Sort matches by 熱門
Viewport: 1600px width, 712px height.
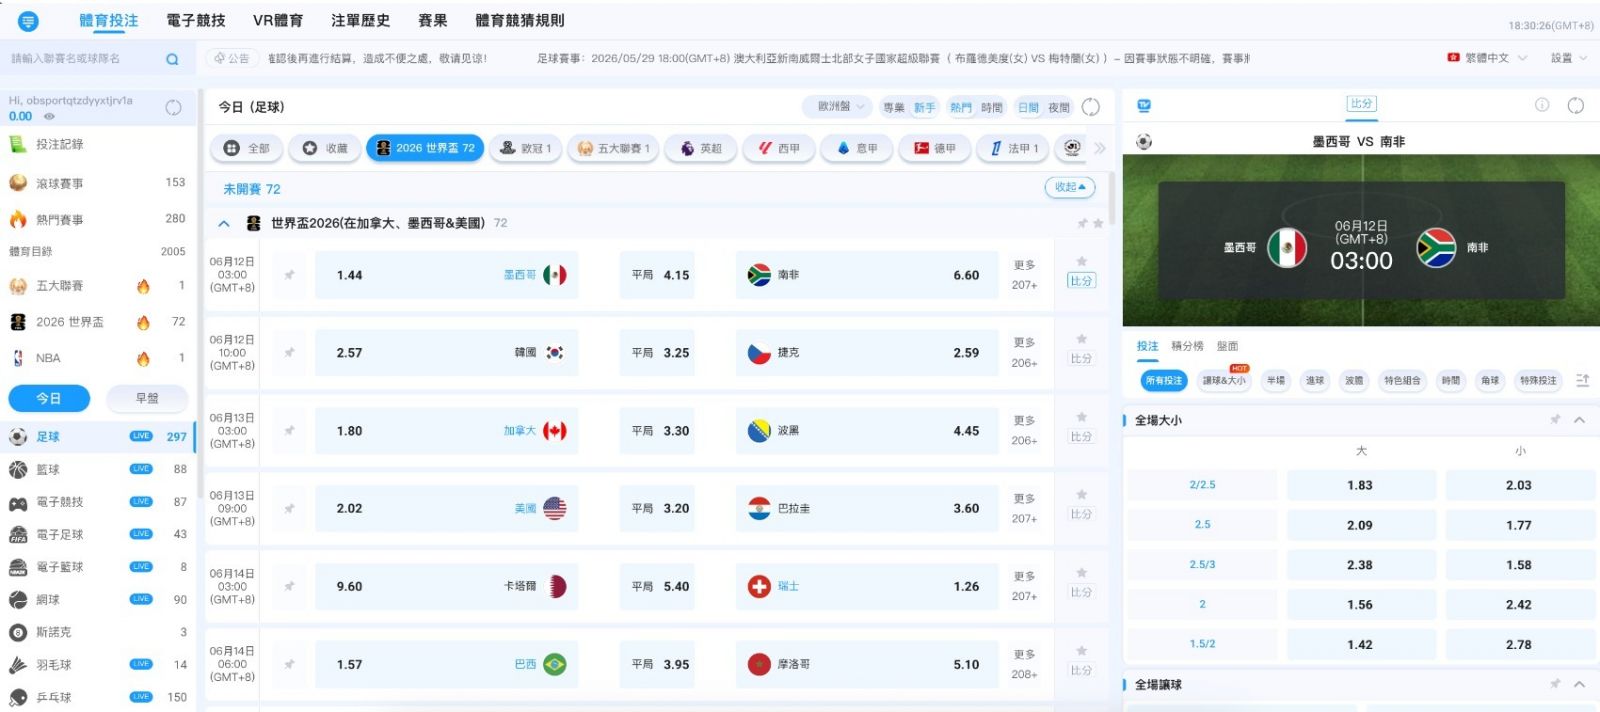[961, 107]
